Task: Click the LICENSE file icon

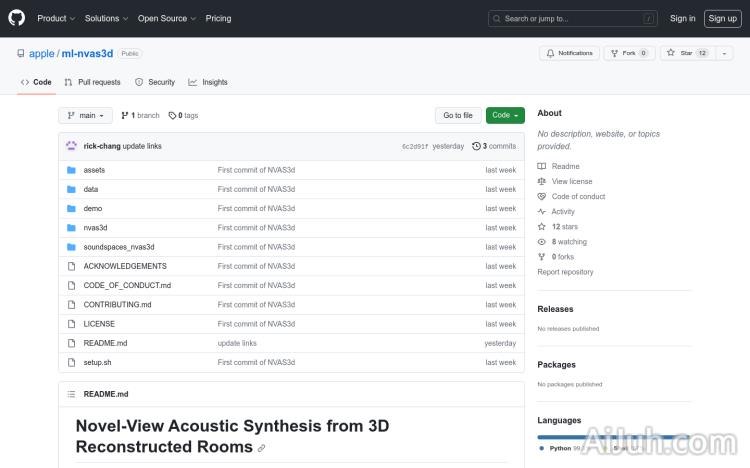Action: click(71, 324)
